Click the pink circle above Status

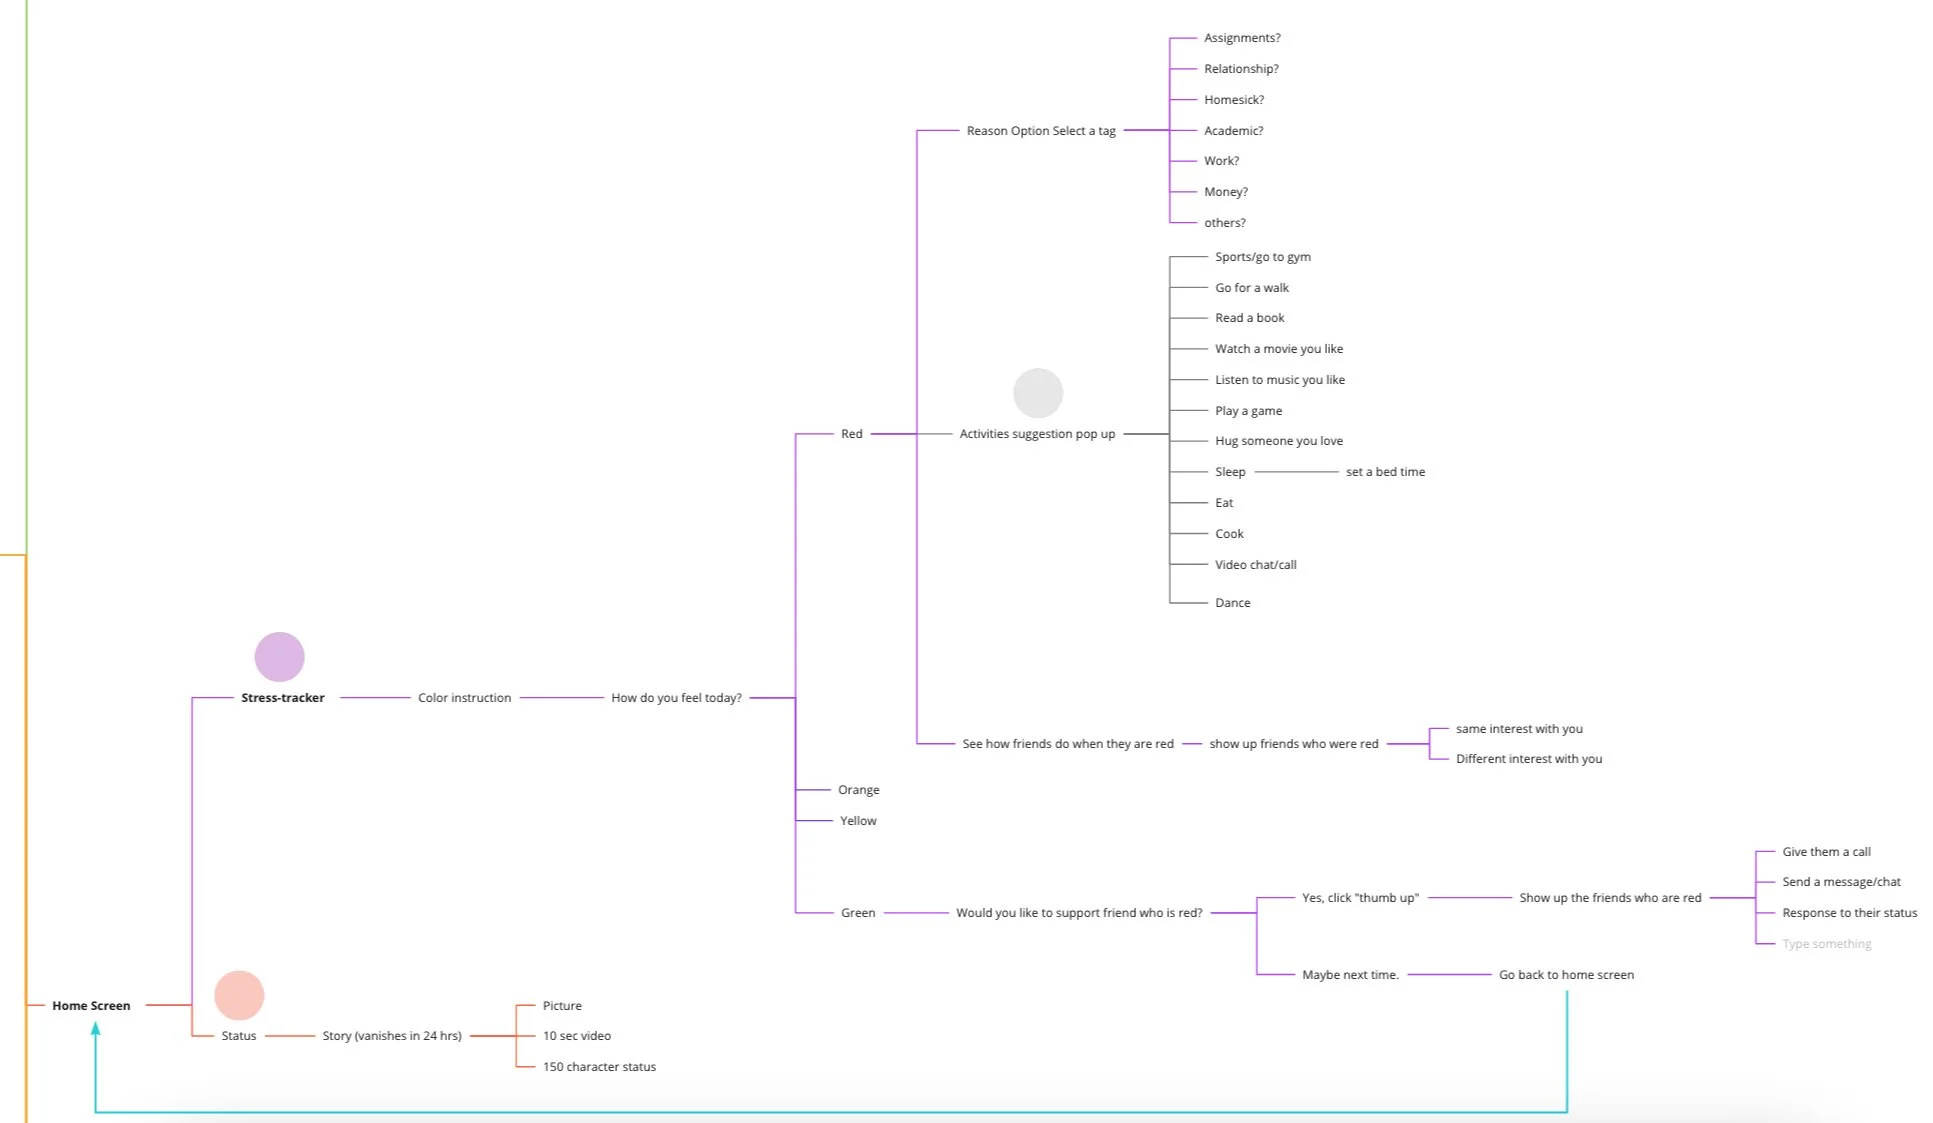[239, 995]
